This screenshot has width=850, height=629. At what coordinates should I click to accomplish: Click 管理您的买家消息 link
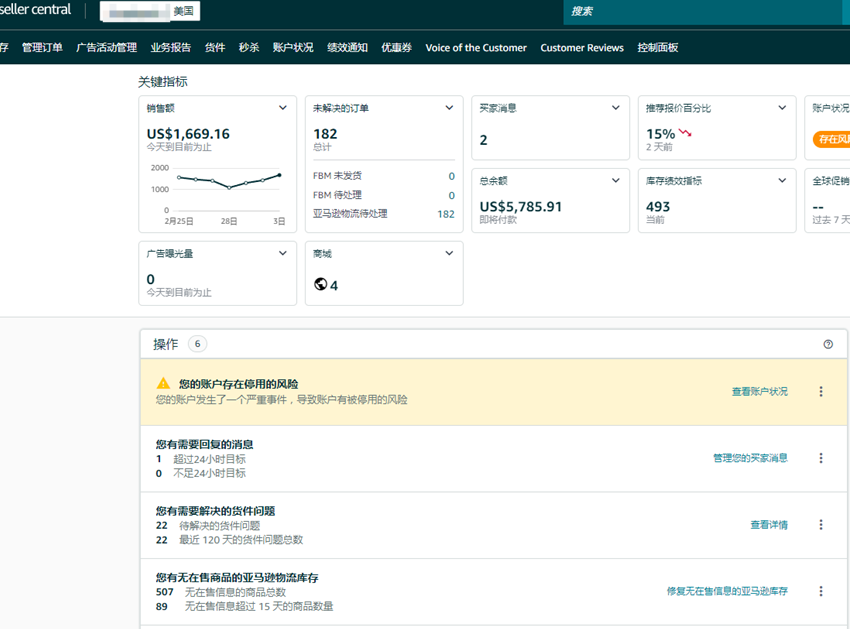[x=750, y=458]
